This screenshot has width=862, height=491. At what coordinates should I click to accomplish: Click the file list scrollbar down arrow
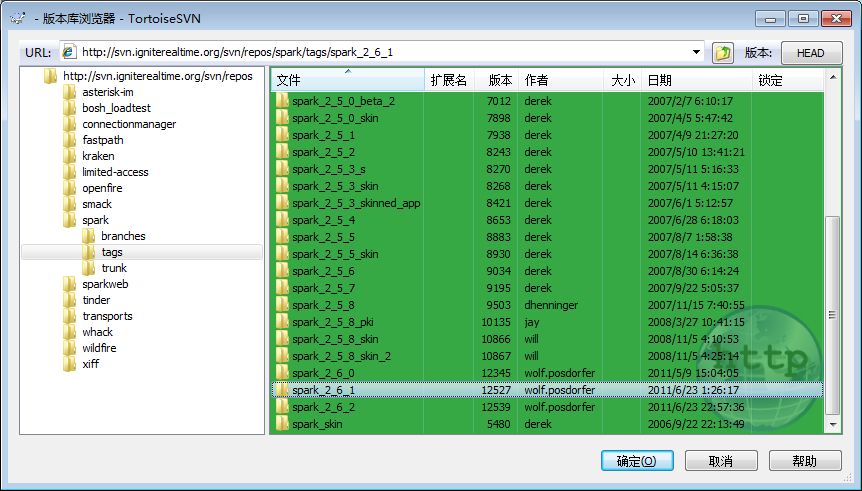coord(833,424)
